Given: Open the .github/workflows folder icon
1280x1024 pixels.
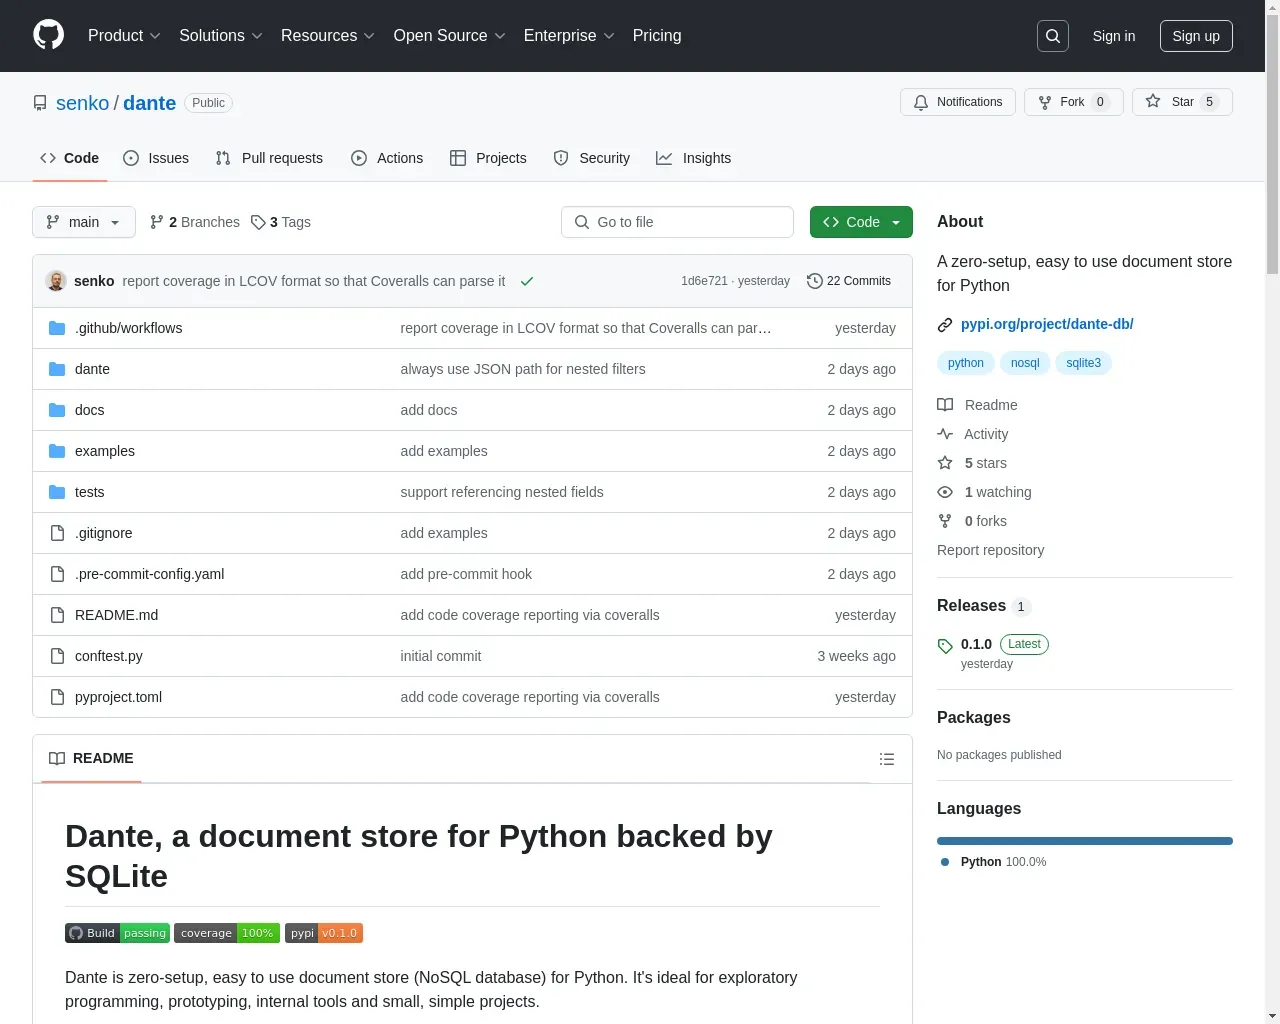Looking at the screenshot, I should 57,328.
